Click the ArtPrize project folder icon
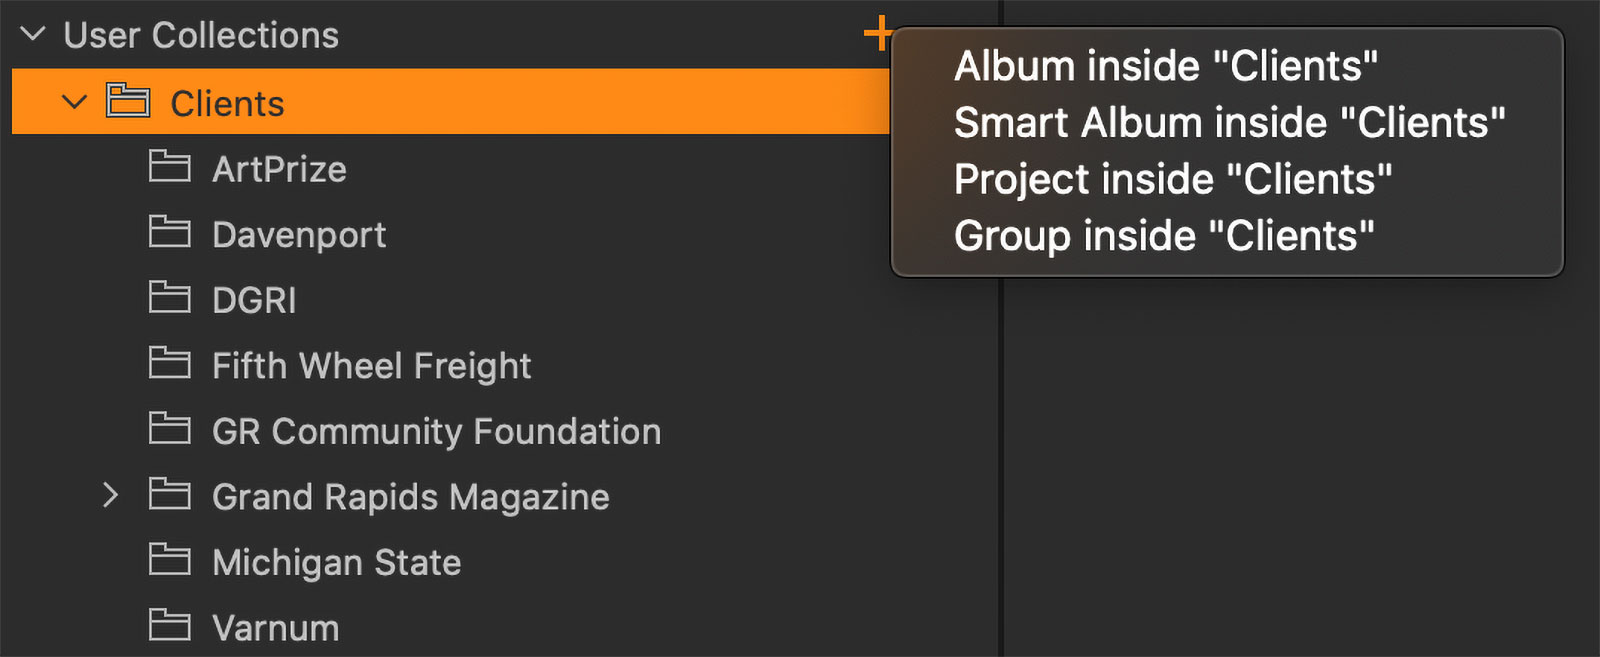 pyautogui.click(x=169, y=167)
